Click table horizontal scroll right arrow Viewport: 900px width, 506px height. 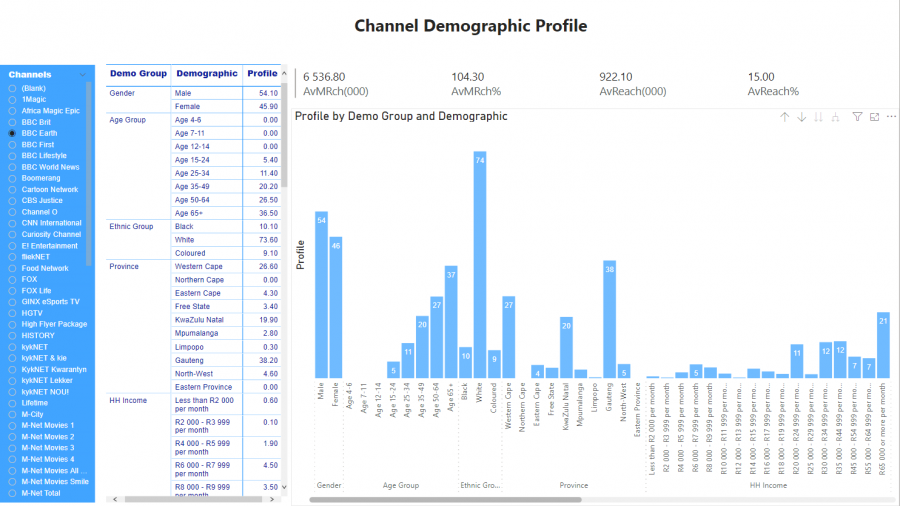pyautogui.click(x=272, y=499)
